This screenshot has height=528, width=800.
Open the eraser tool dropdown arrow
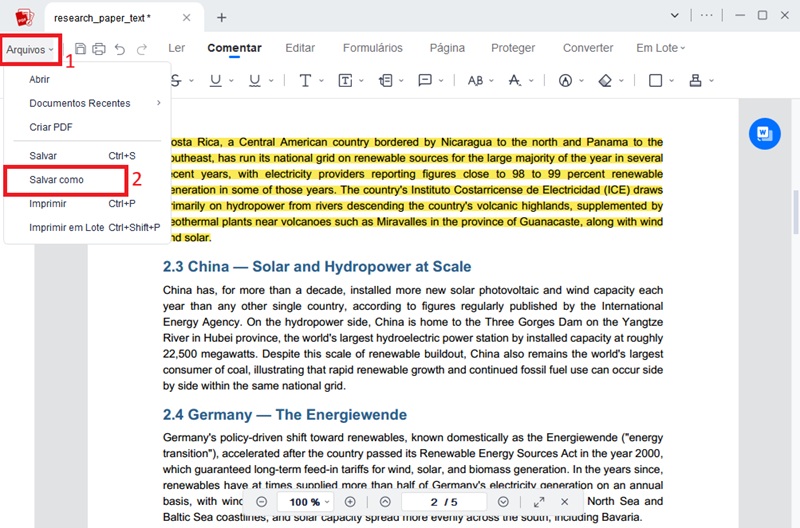(x=621, y=81)
